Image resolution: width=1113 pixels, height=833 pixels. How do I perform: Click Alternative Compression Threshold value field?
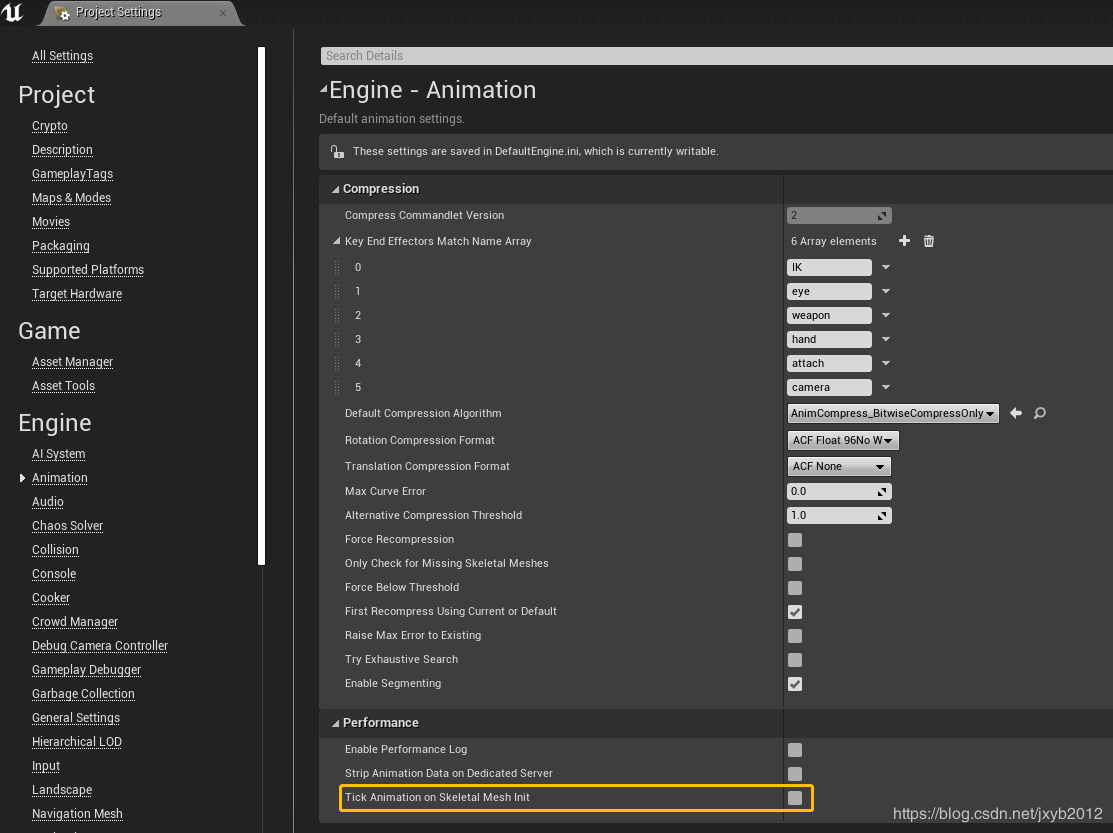839,516
